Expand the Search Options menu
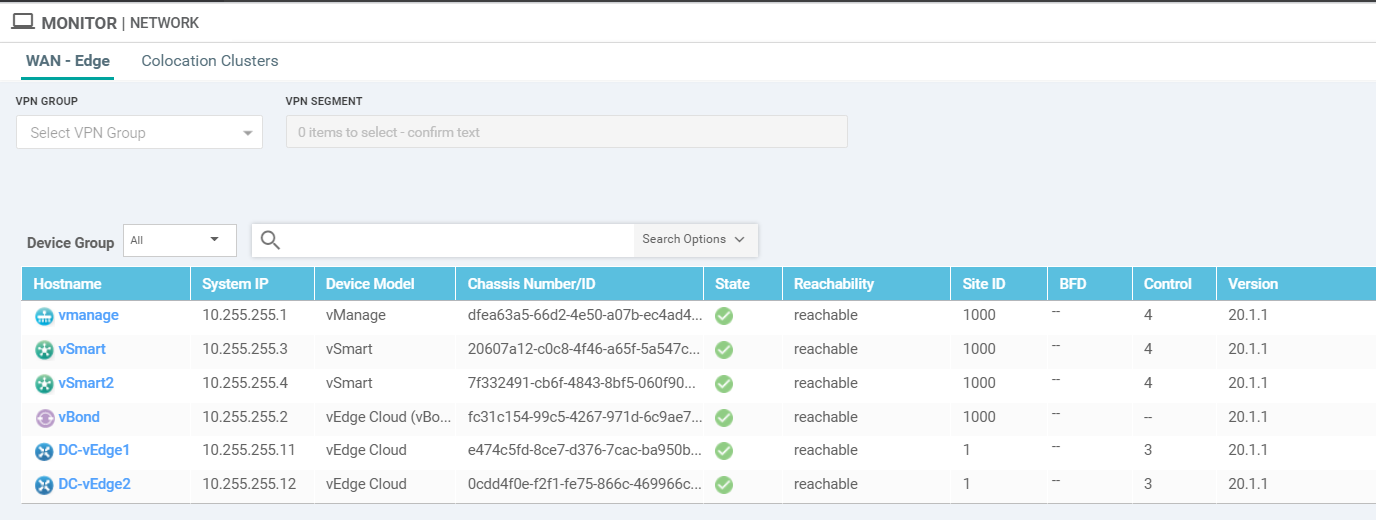The width and height of the screenshot is (1376, 520). point(694,240)
